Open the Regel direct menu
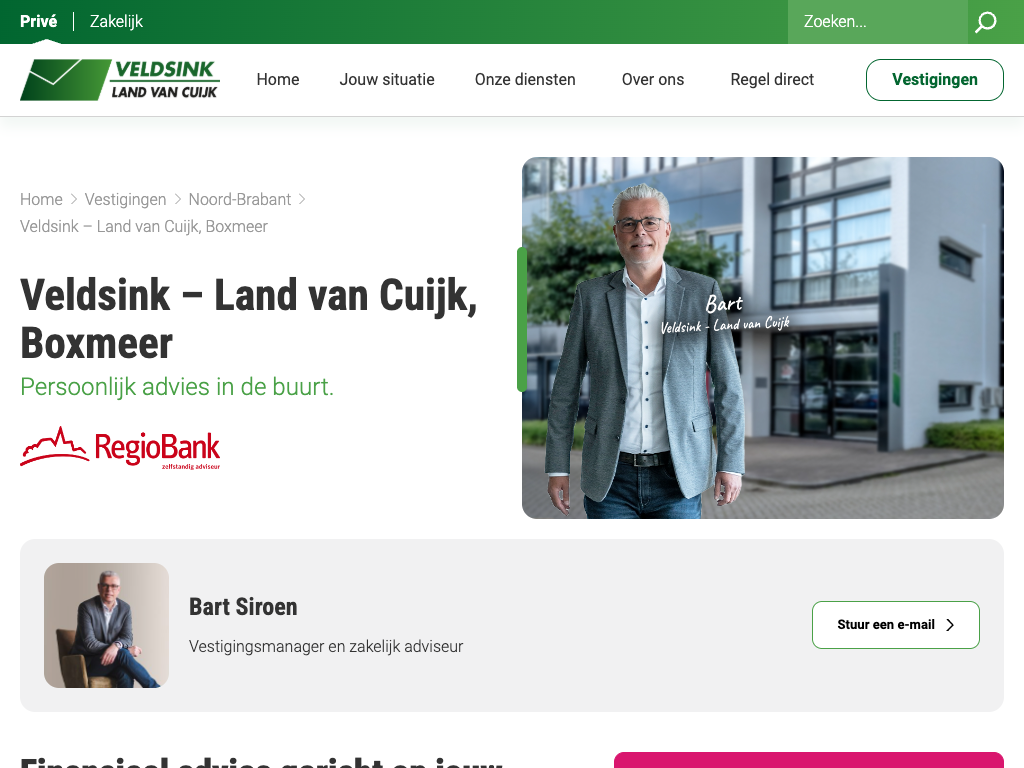The height and width of the screenshot is (768, 1024). click(x=772, y=80)
